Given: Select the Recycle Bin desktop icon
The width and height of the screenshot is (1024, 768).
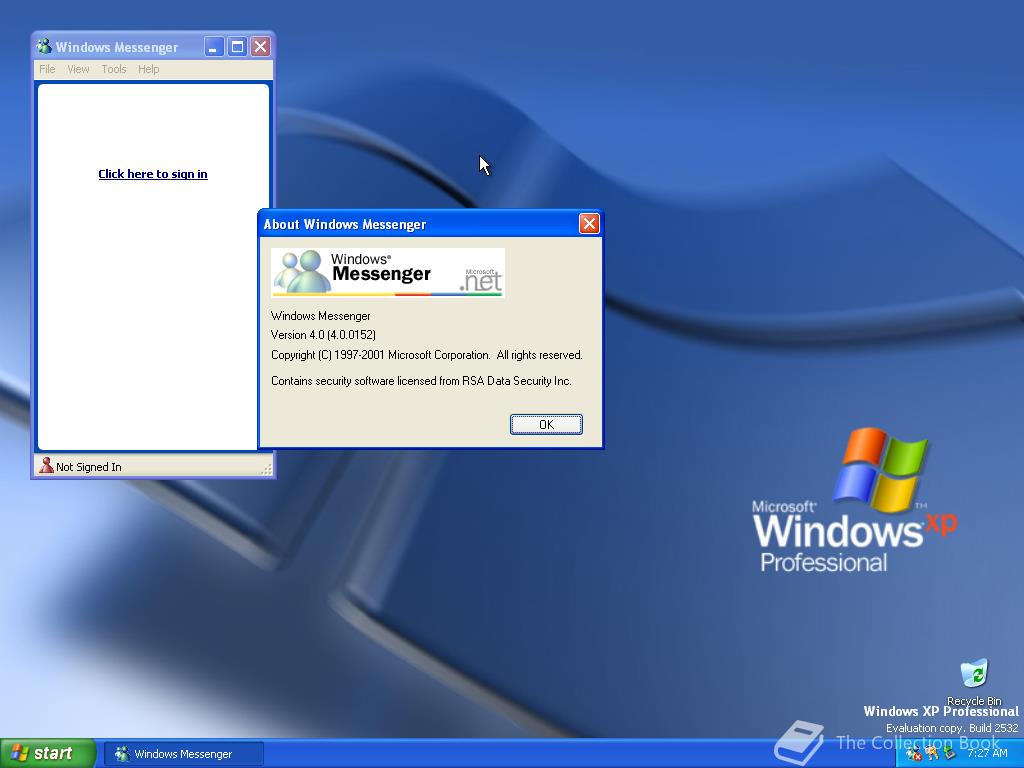Looking at the screenshot, I should click(x=974, y=682).
